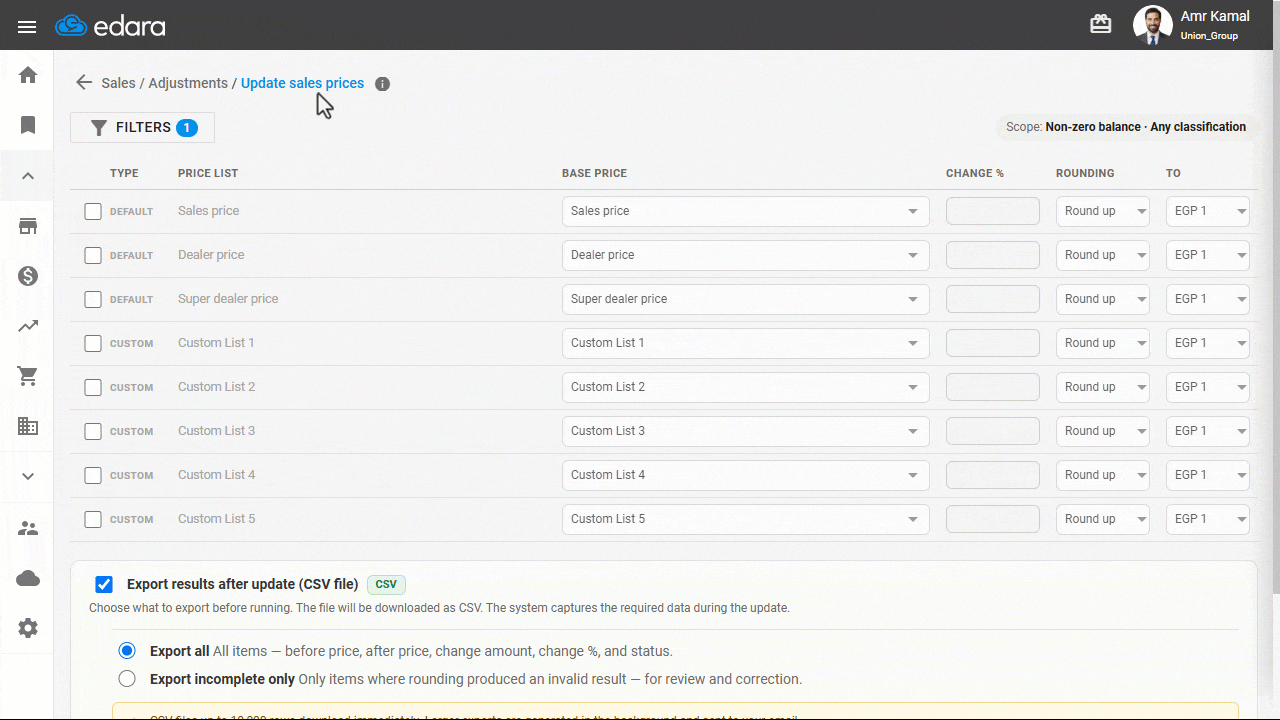Click Update sales prices breadcrumb link
The height and width of the screenshot is (720, 1280).
[302, 83]
